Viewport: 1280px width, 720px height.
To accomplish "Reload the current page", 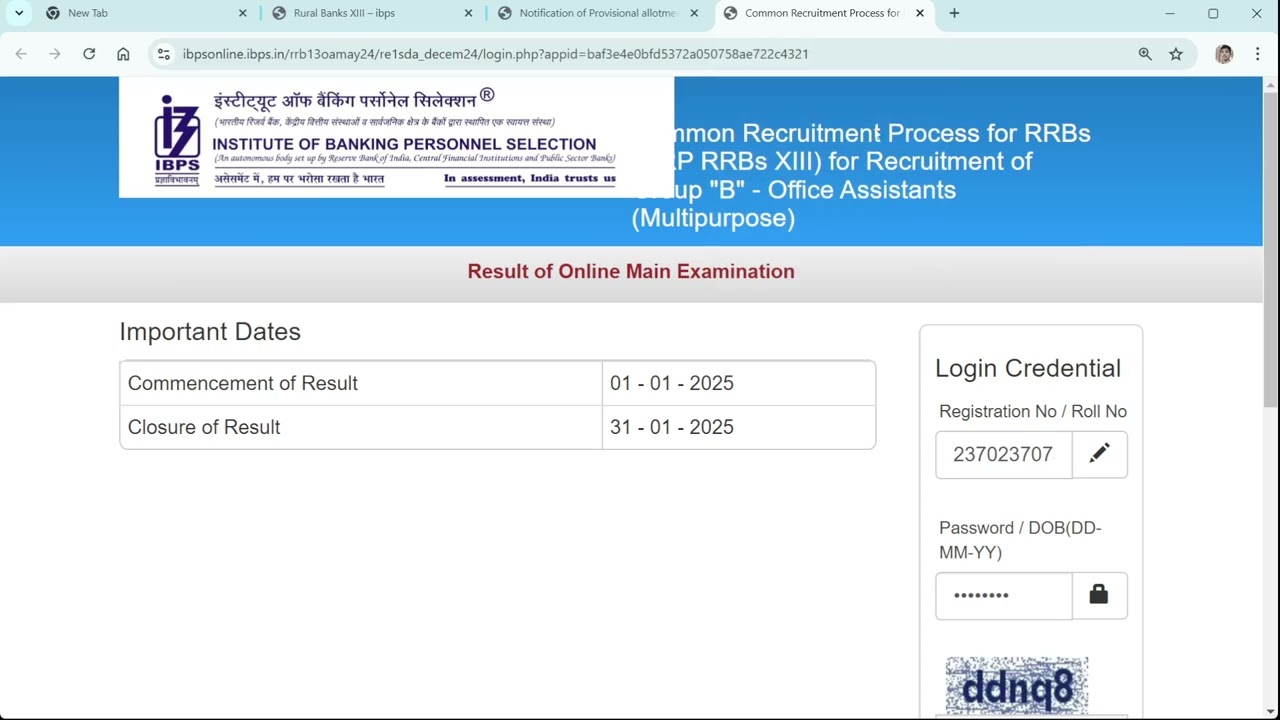I will [x=89, y=54].
